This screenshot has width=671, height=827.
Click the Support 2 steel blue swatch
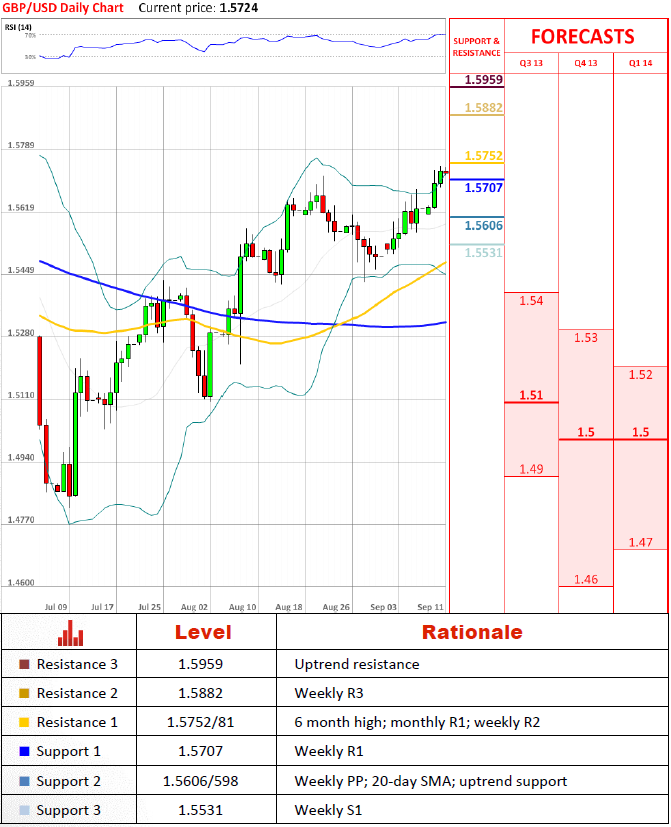(x=24, y=780)
